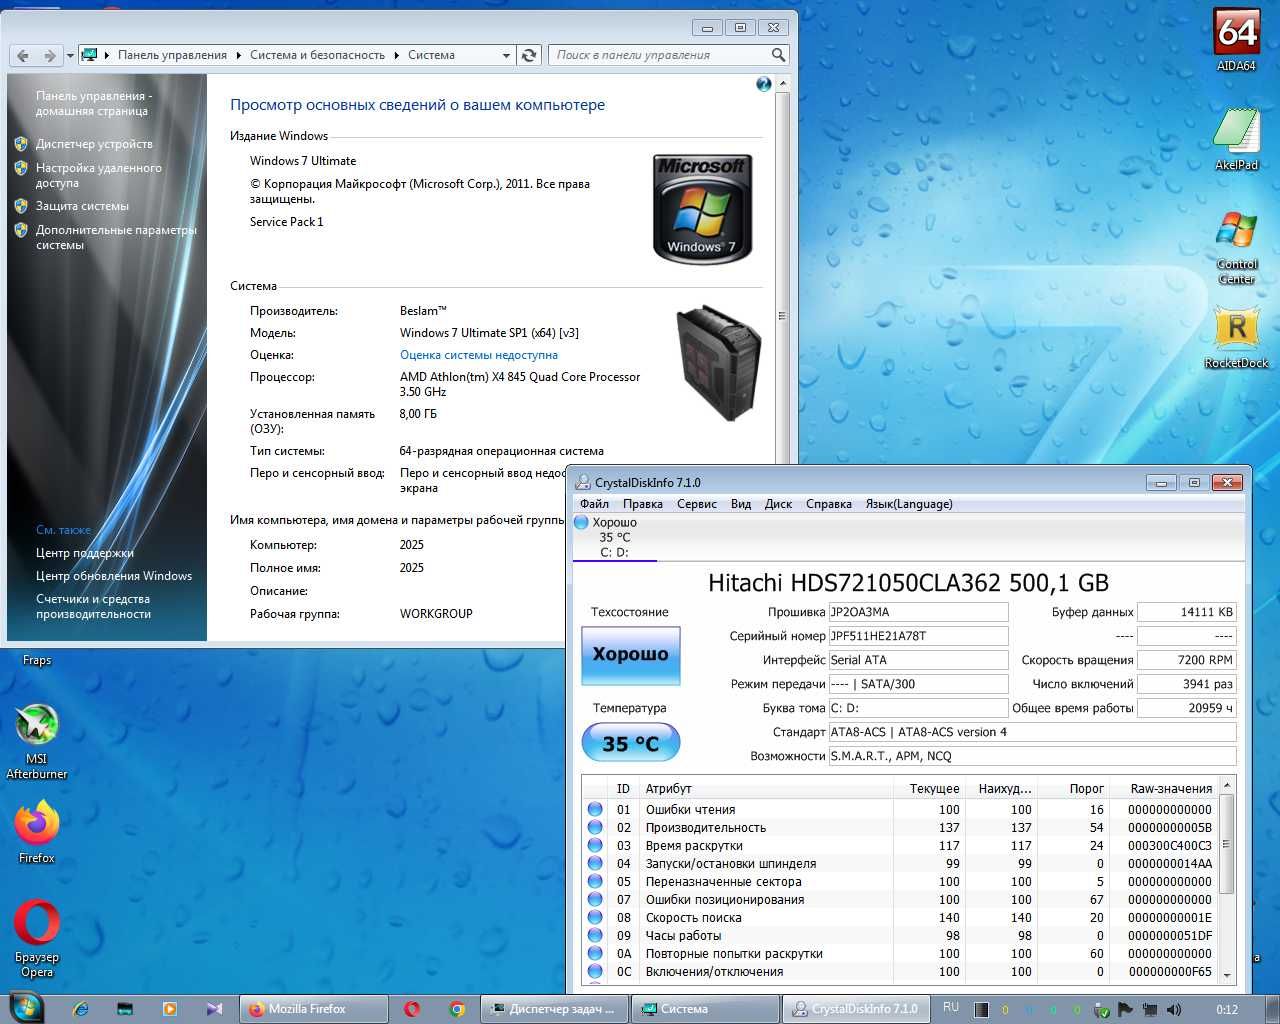Click search field in control panel
The width and height of the screenshot is (1280, 1024).
pyautogui.click(x=660, y=55)
